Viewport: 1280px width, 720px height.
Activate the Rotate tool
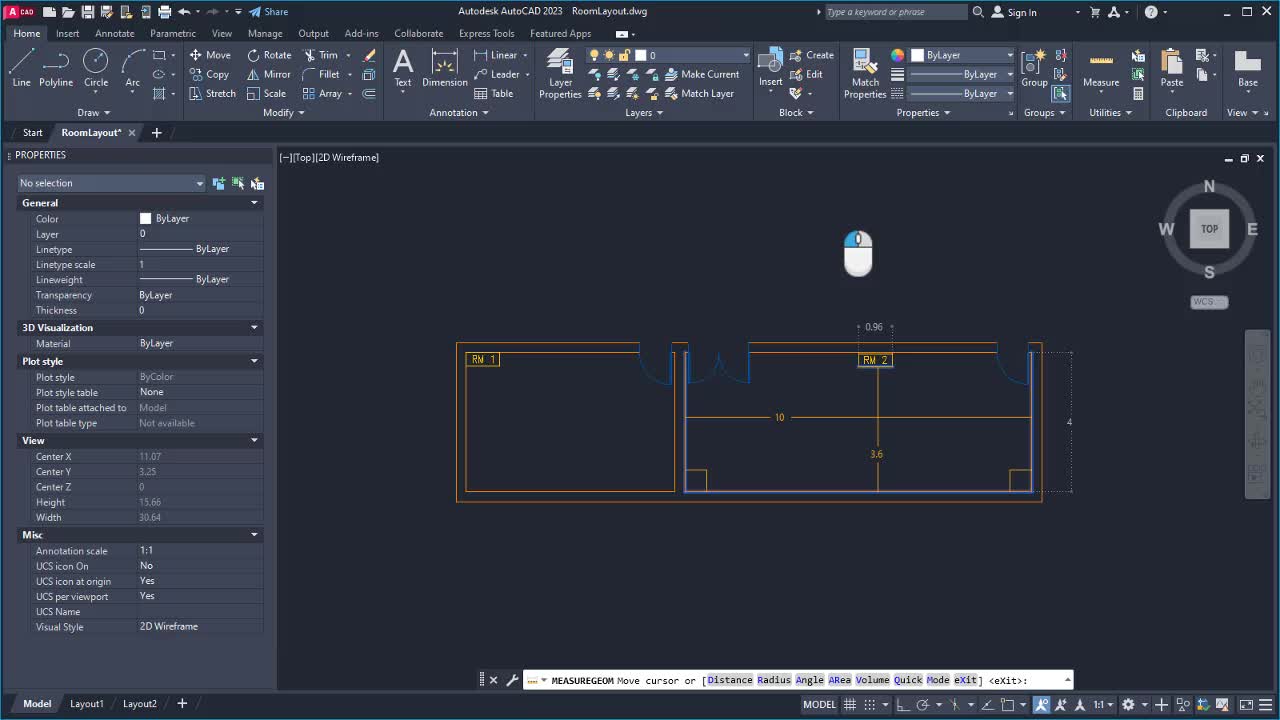(x=269, y=55)
